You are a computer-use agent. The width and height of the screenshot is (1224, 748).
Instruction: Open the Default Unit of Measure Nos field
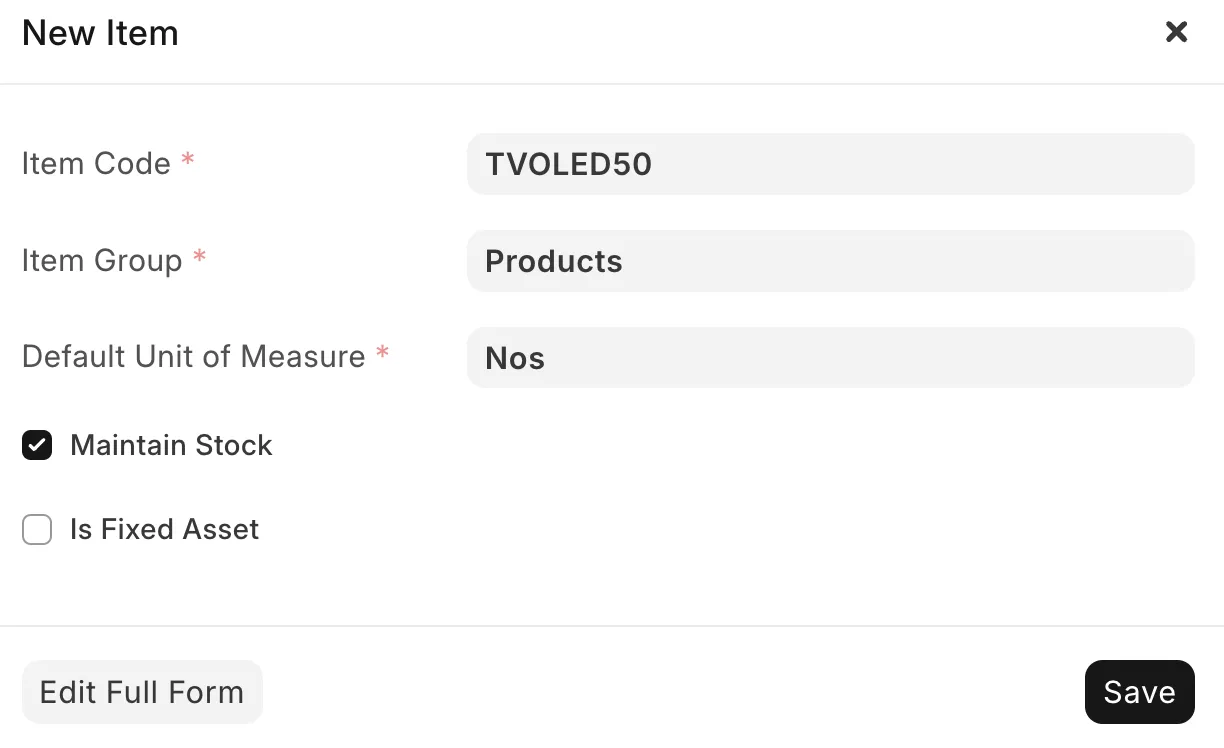point(830,357)
